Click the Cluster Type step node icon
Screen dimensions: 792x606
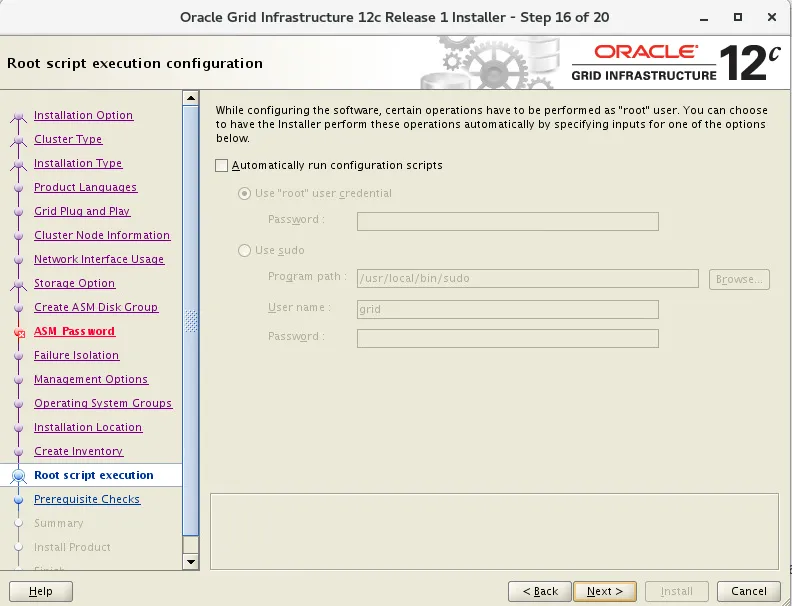coord(19,140)
